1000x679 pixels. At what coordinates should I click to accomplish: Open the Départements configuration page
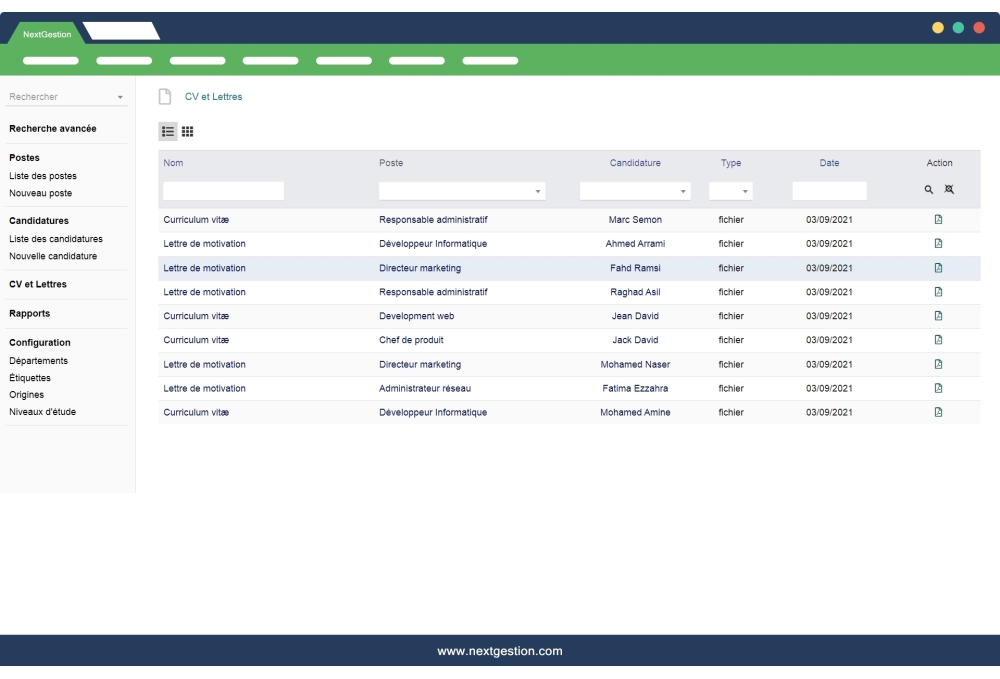tap(38, 361)
